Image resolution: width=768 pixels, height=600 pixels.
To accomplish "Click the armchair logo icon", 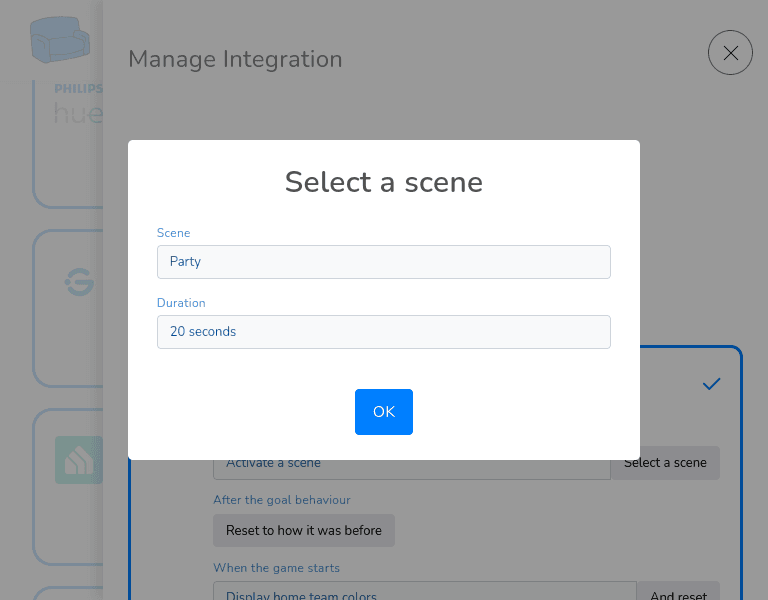I will [x=60, y=39].
